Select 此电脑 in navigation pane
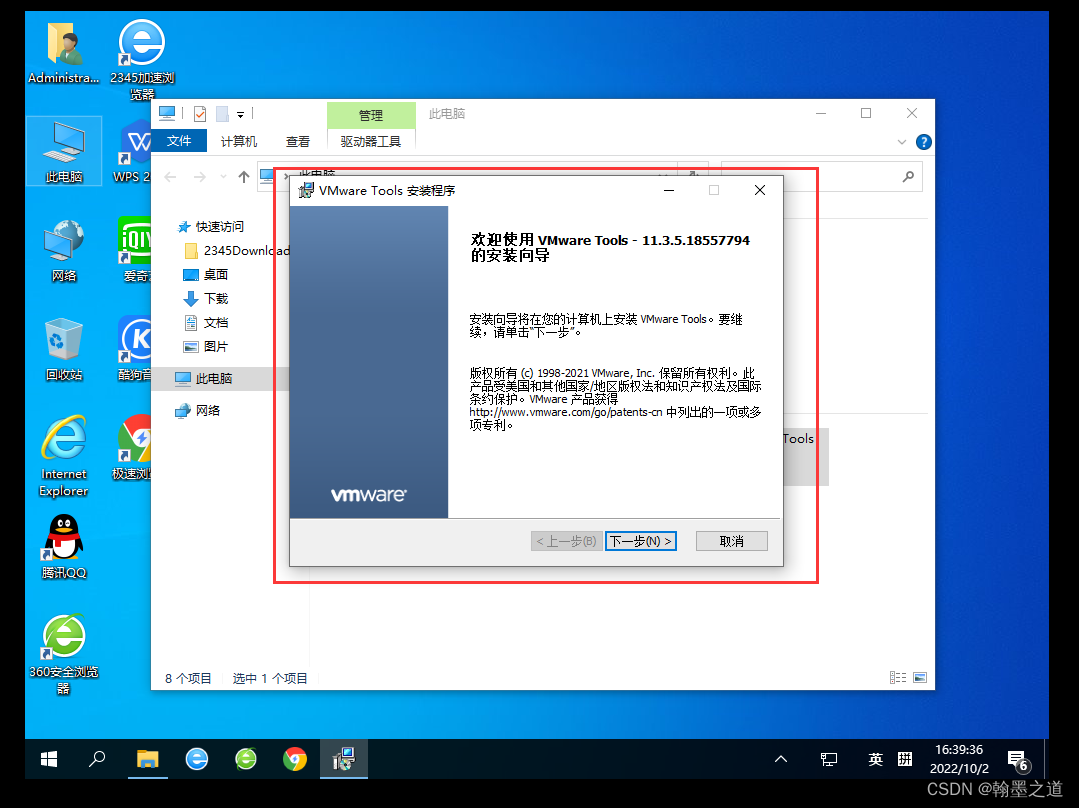 point(204,379)
